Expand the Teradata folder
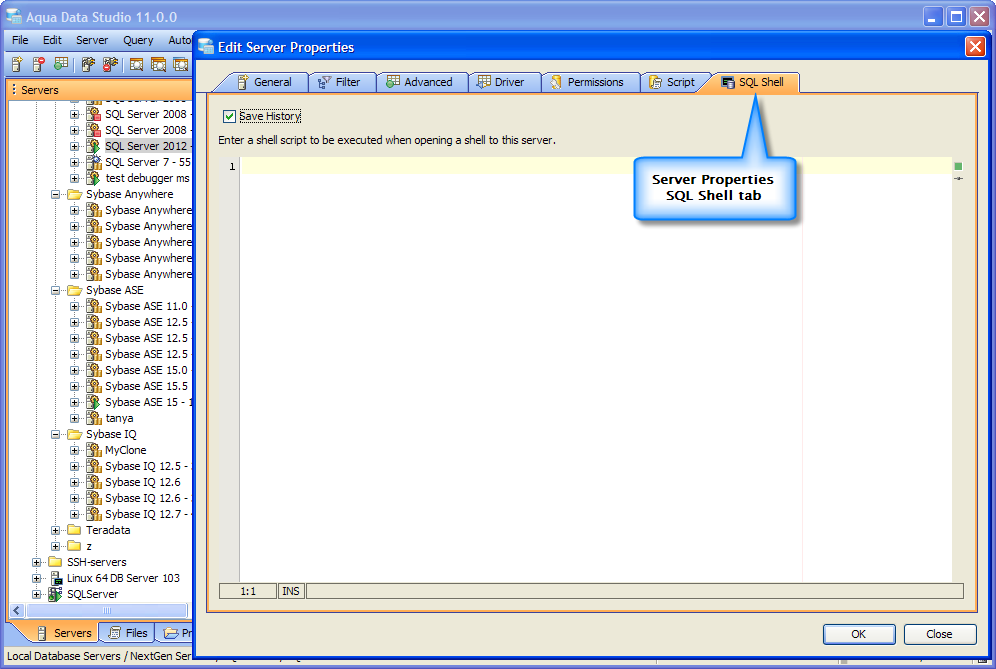 56,530
